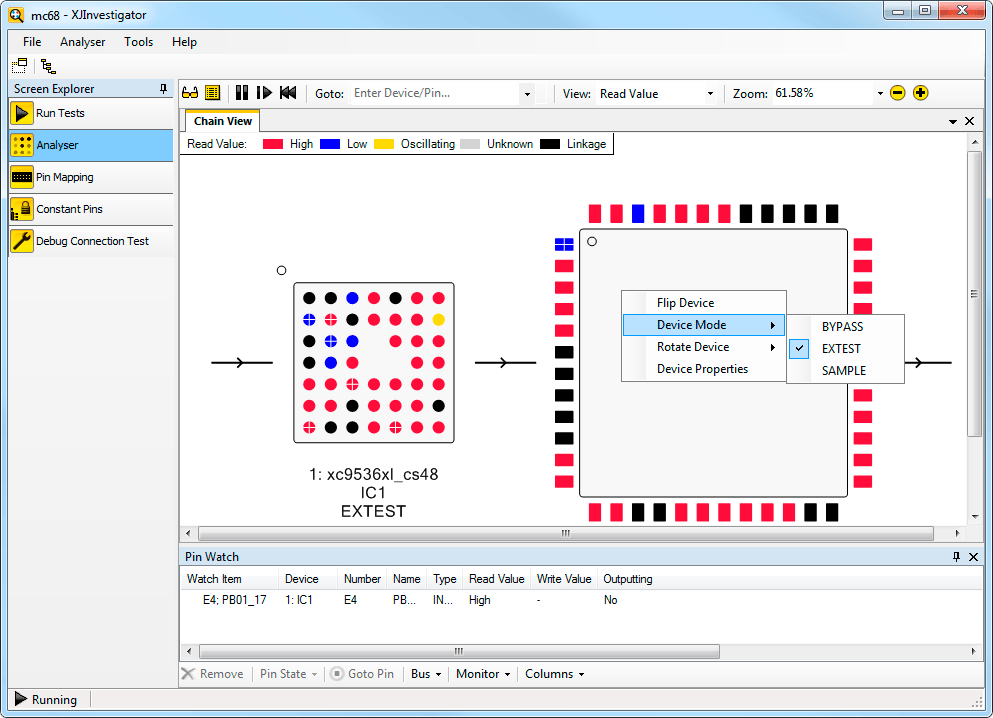Click the Pin Watch horizontal scrollbar

pyautogui.click(x=459, y=651)
